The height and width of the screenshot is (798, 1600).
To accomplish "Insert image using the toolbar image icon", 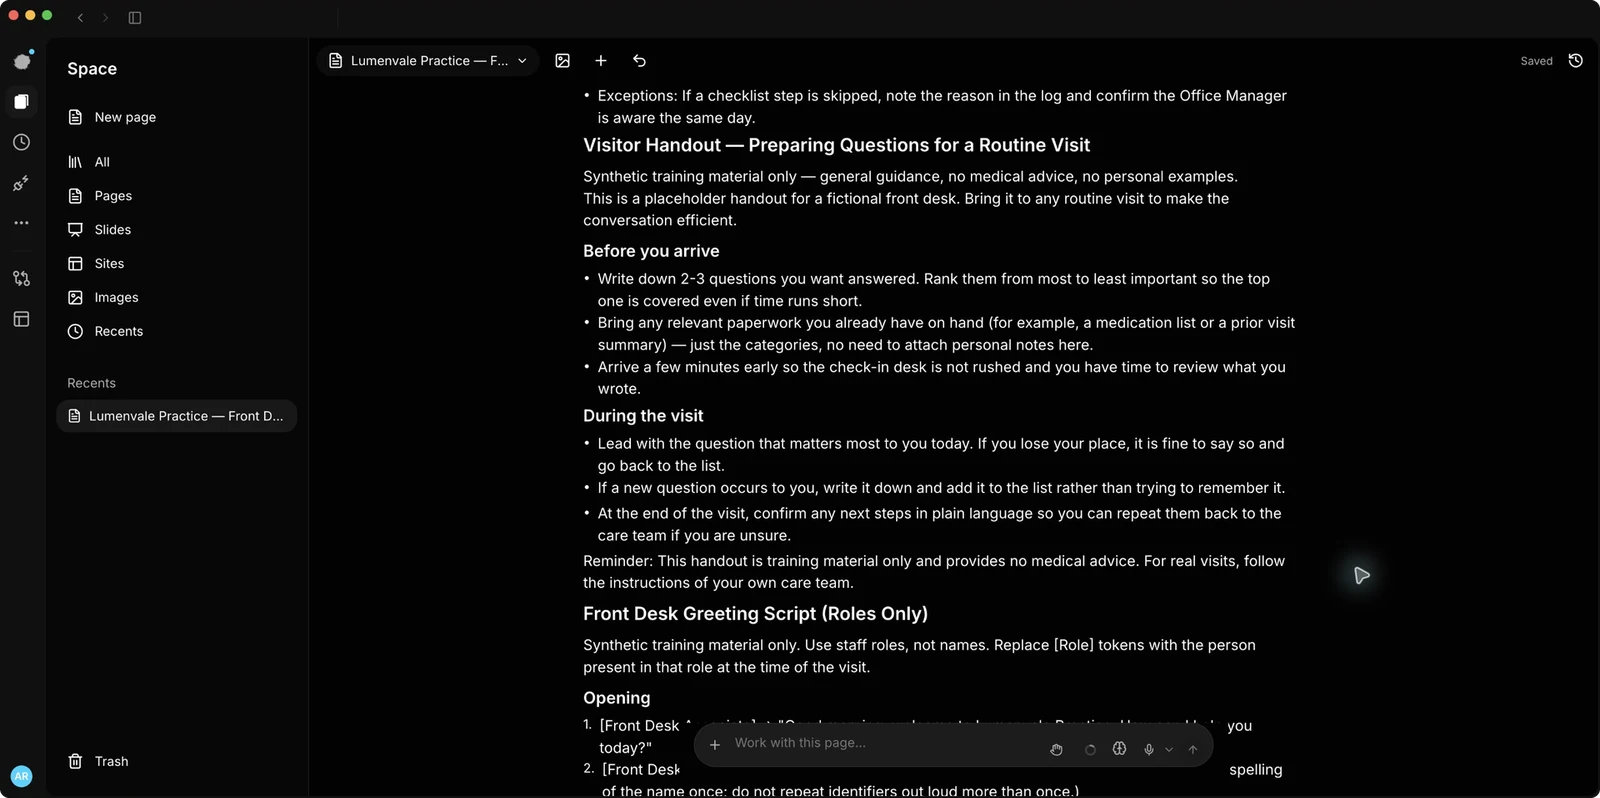I will click(563, 61).
